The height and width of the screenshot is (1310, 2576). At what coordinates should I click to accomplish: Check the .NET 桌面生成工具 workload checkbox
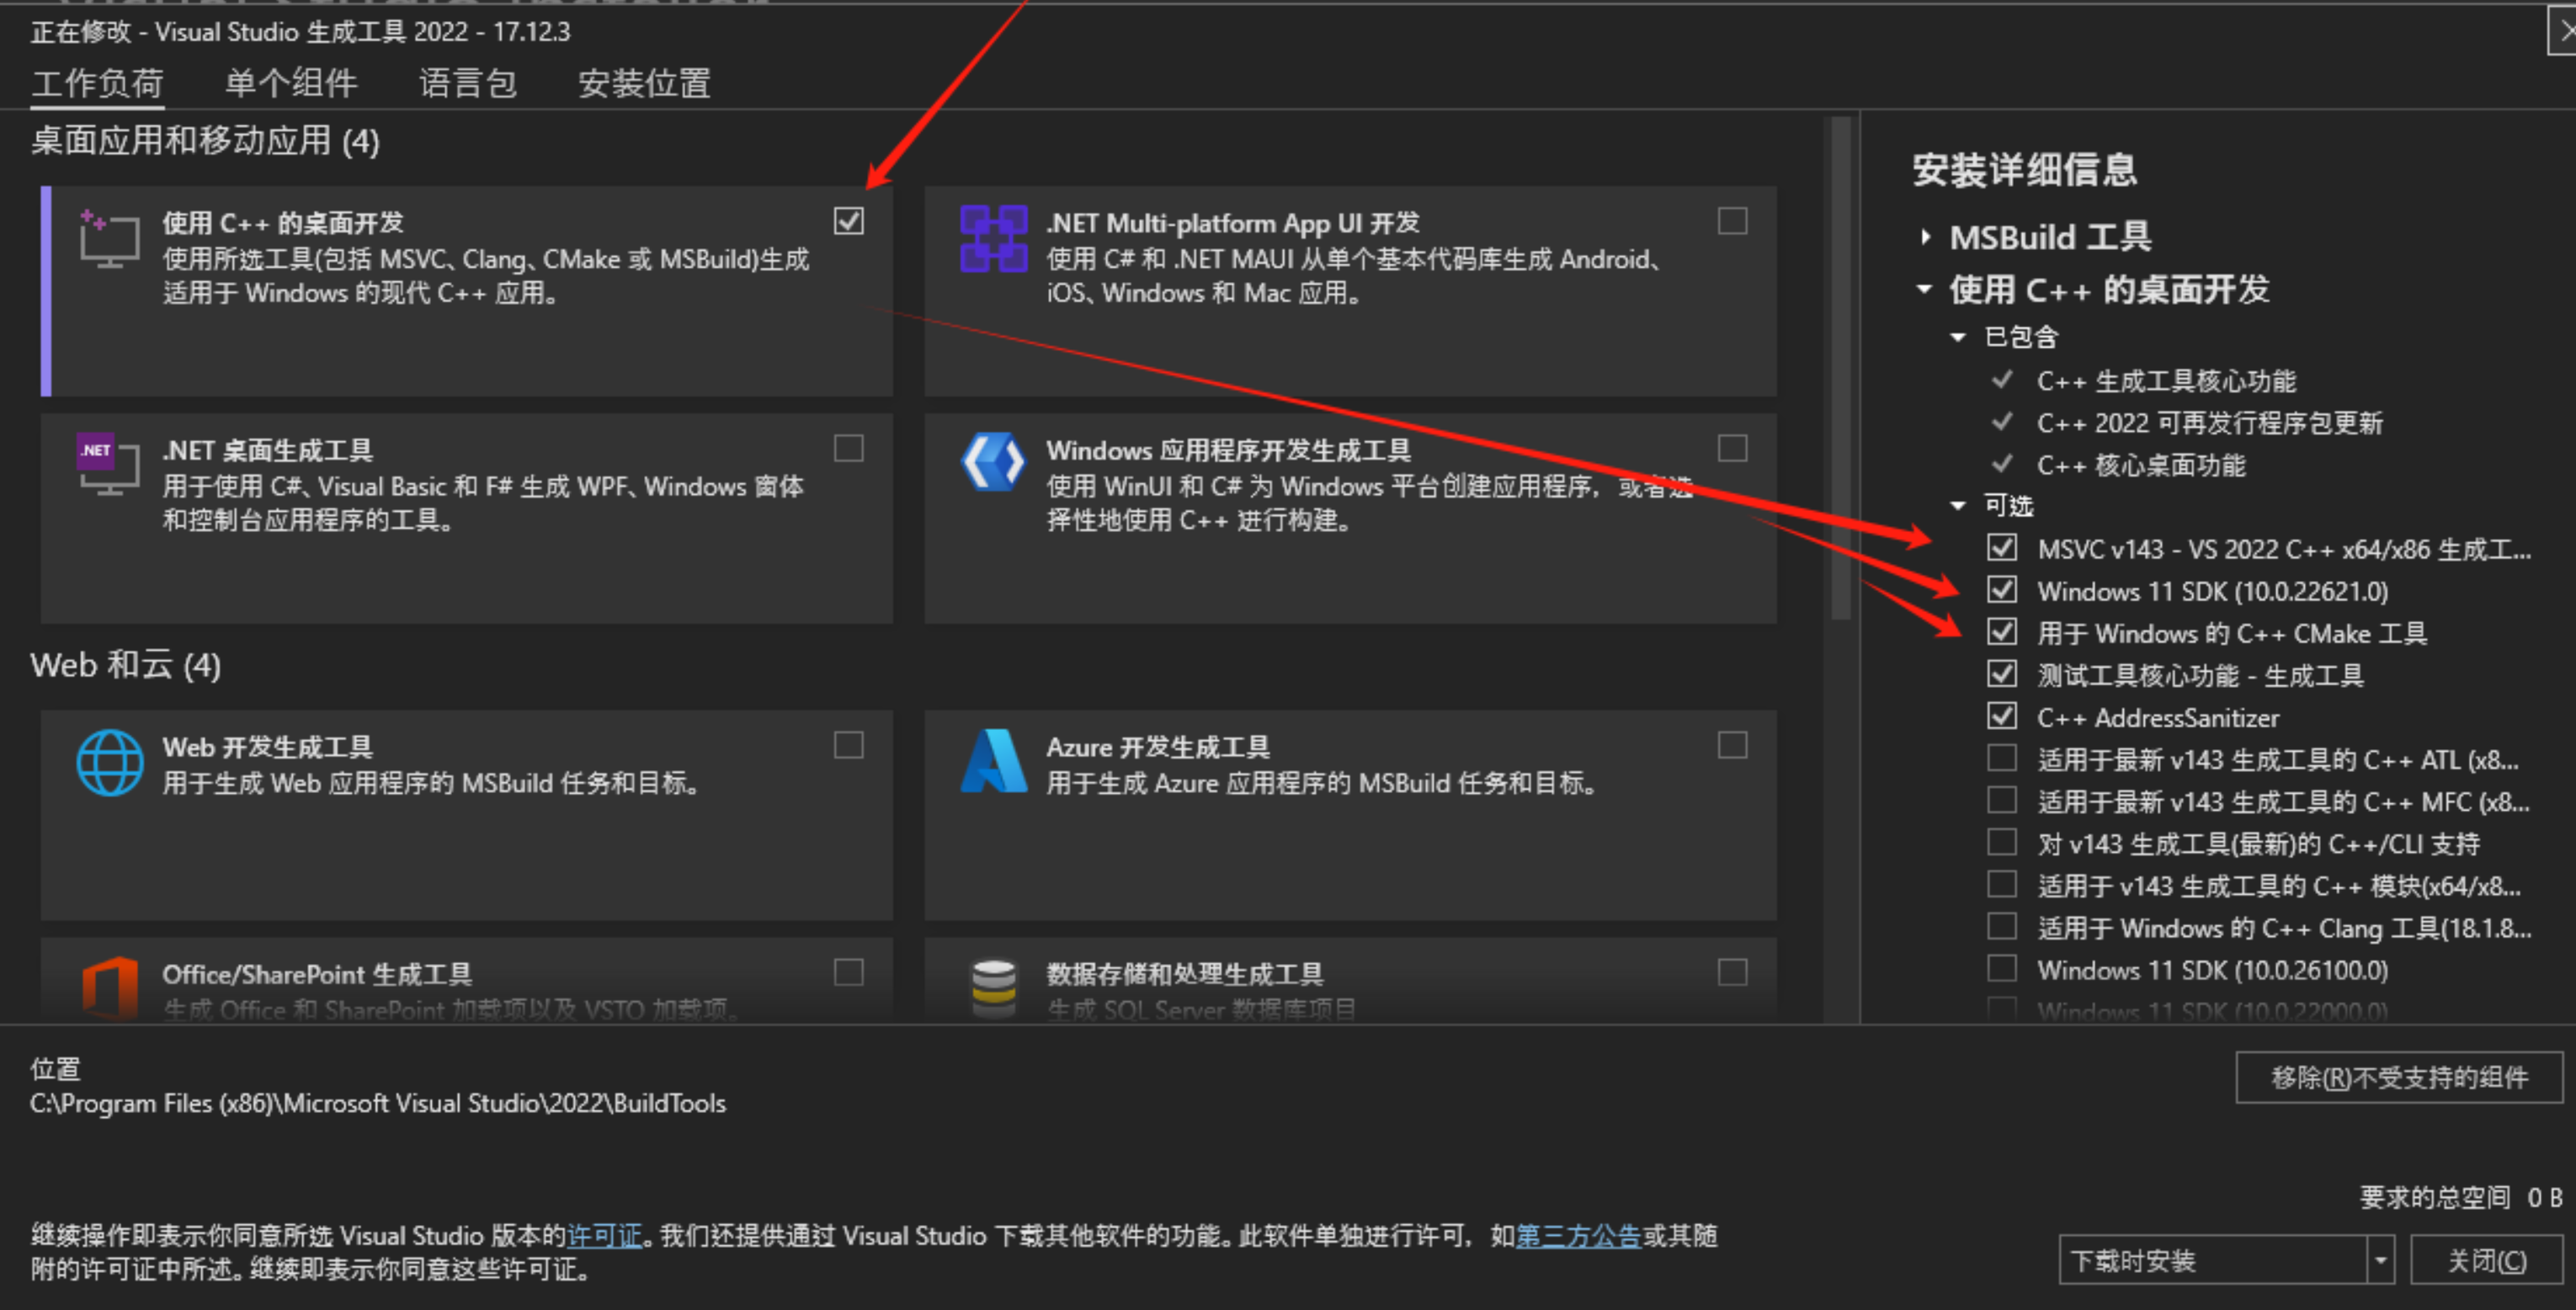[849, 448]
